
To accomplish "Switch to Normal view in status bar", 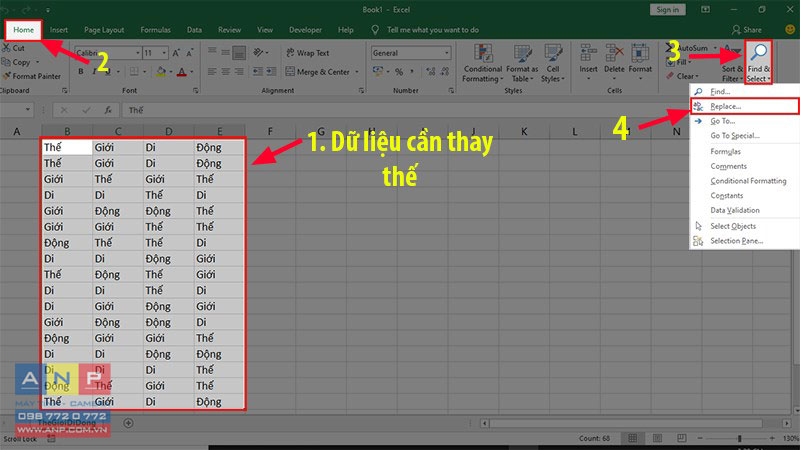I will coord(633,438).
